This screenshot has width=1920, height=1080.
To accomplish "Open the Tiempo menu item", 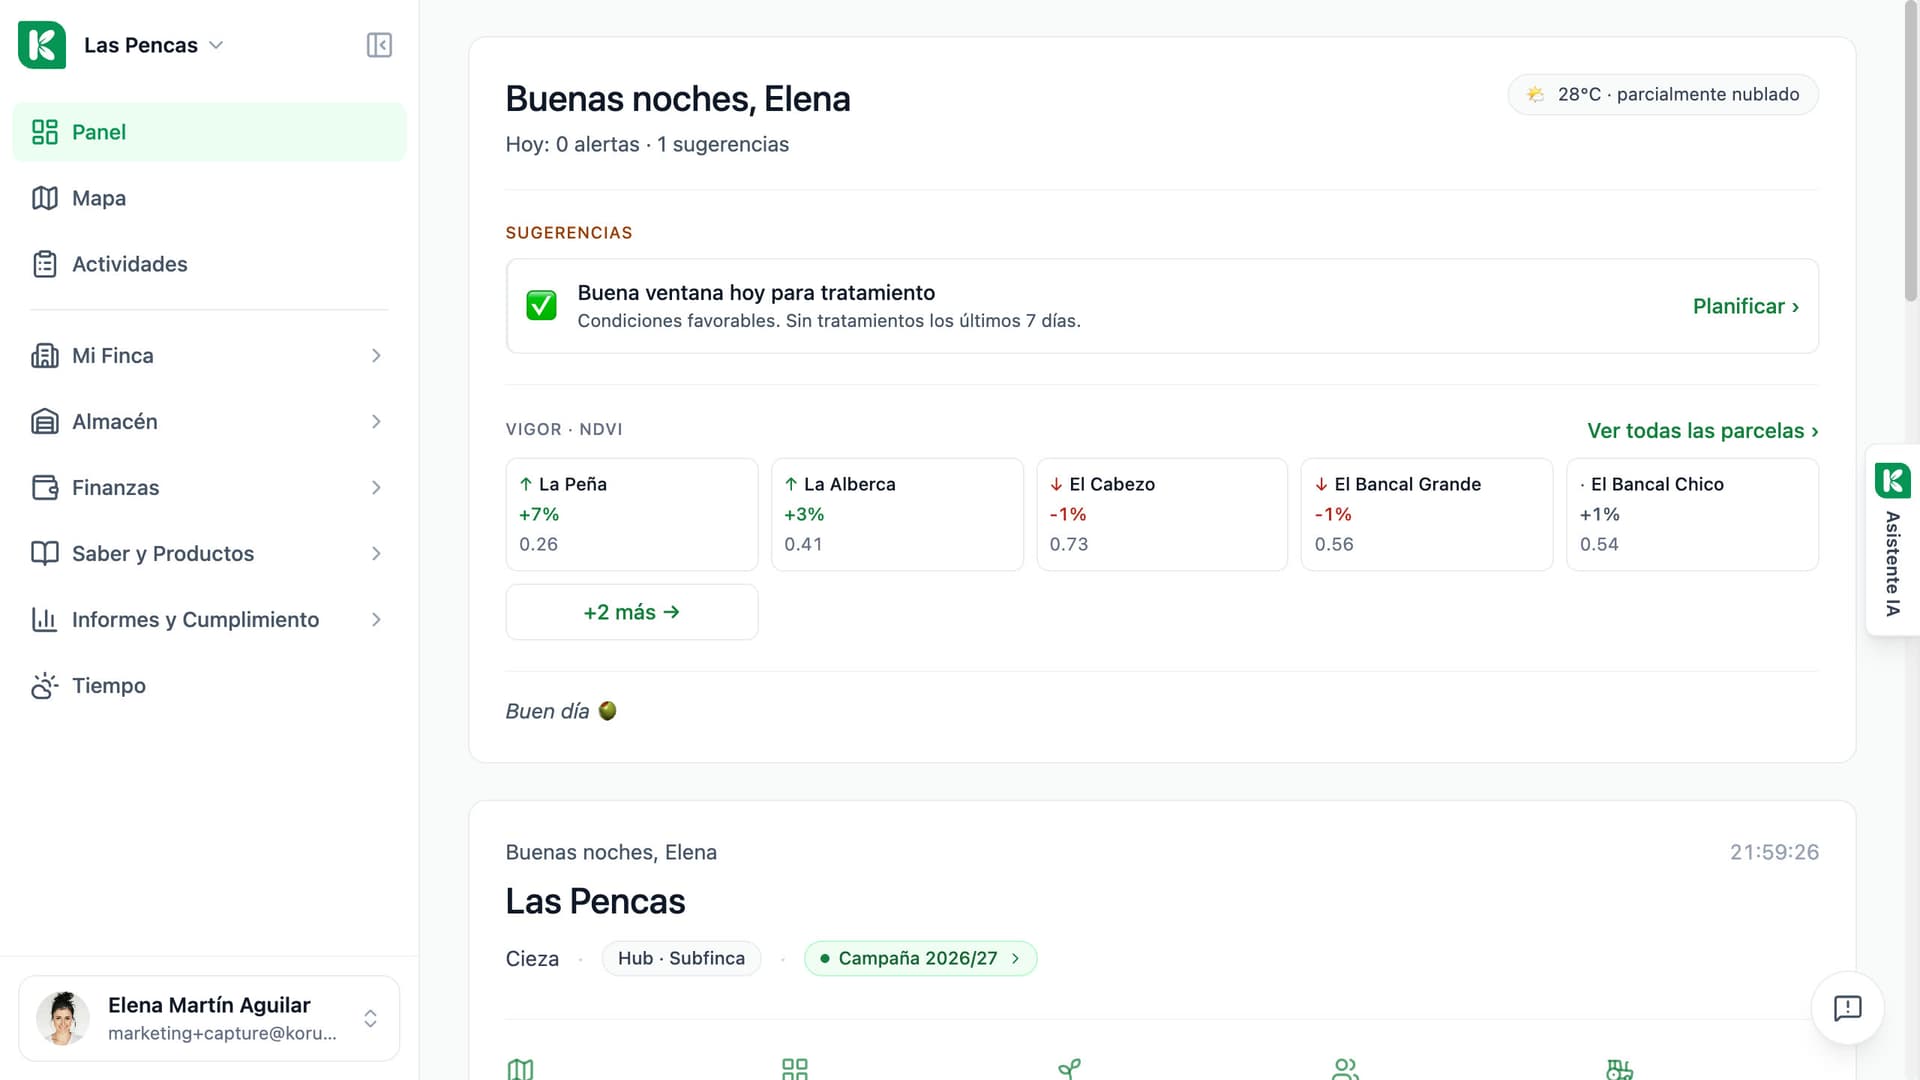I will [209, 686].
